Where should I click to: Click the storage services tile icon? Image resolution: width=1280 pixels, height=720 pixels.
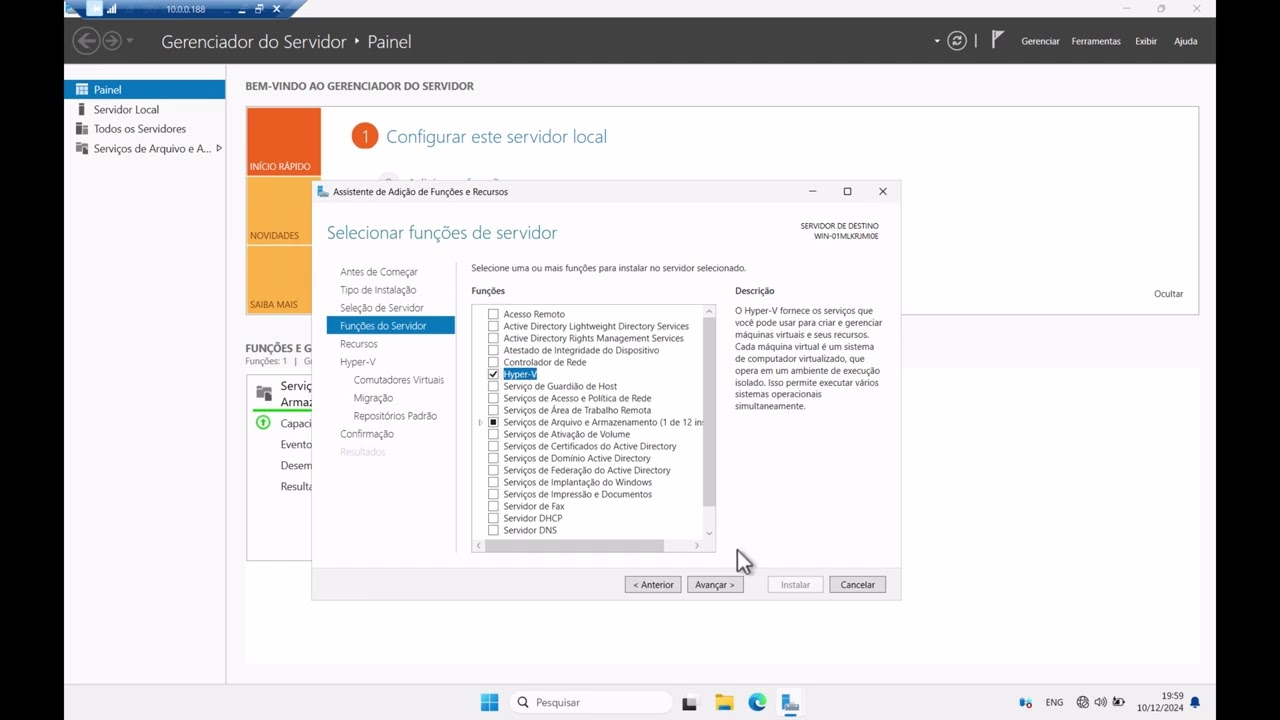(264, 393)
